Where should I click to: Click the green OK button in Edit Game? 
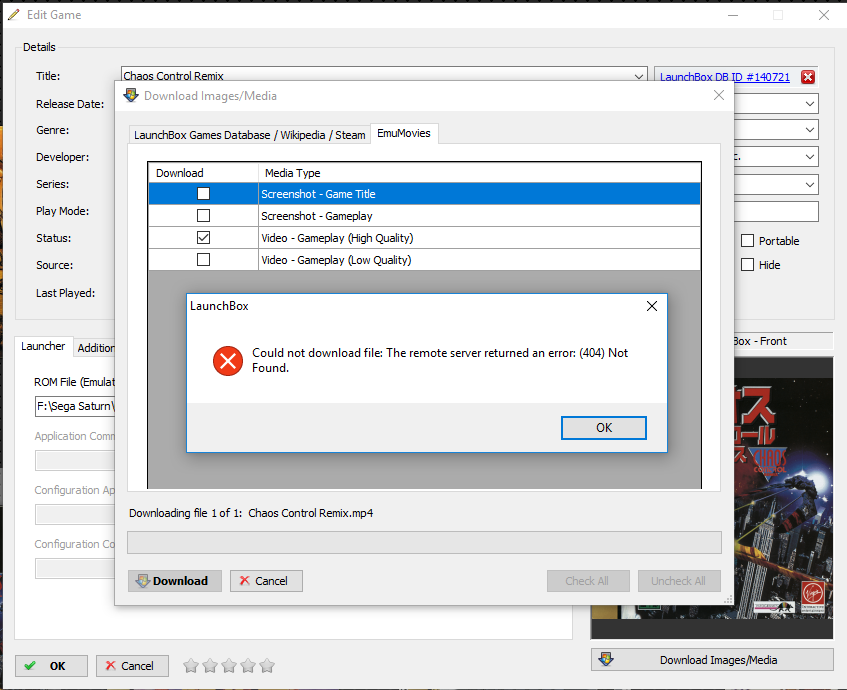click(x=51, y=666)
